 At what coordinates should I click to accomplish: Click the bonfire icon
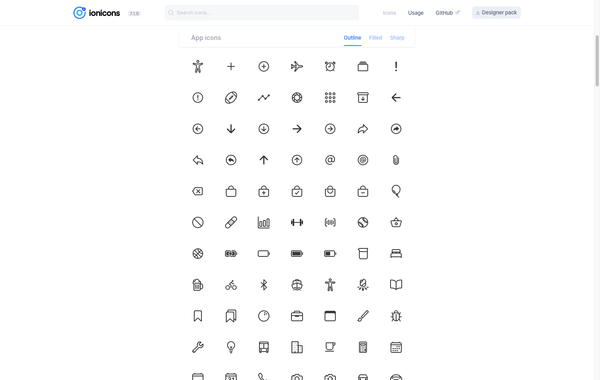point(363,285)
